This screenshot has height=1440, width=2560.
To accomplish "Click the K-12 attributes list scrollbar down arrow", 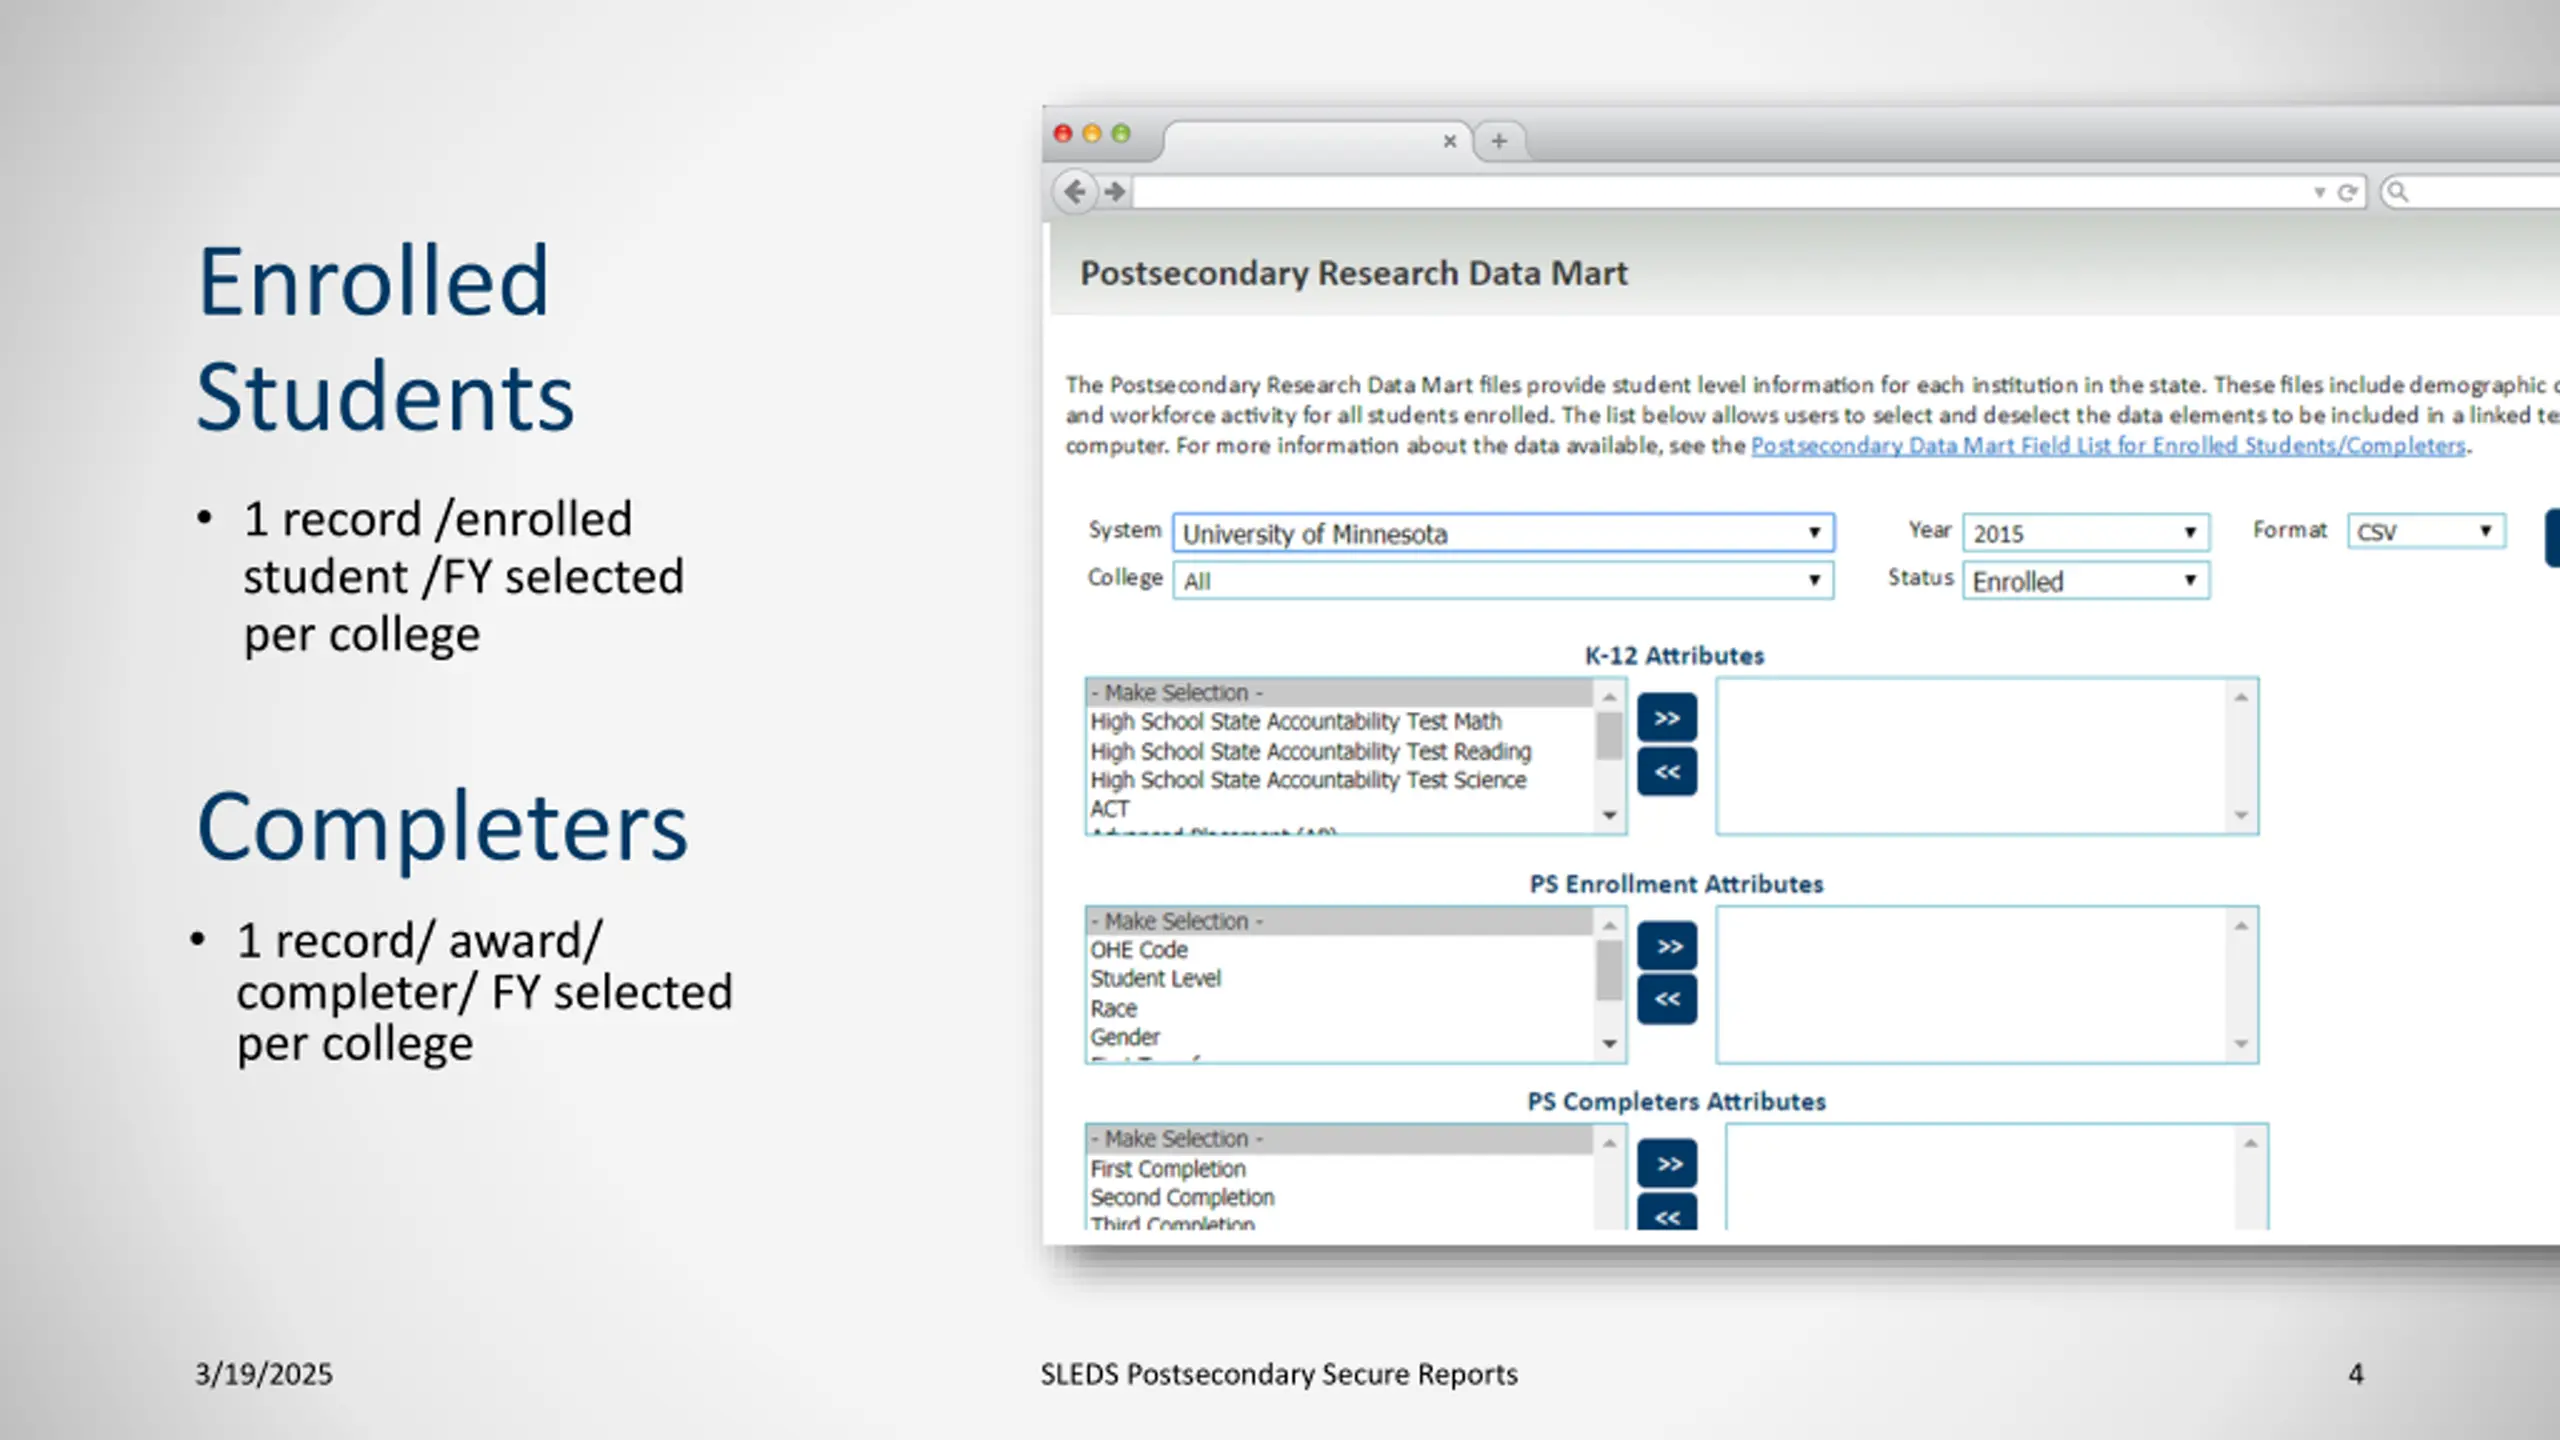I will pos(1609,815).
